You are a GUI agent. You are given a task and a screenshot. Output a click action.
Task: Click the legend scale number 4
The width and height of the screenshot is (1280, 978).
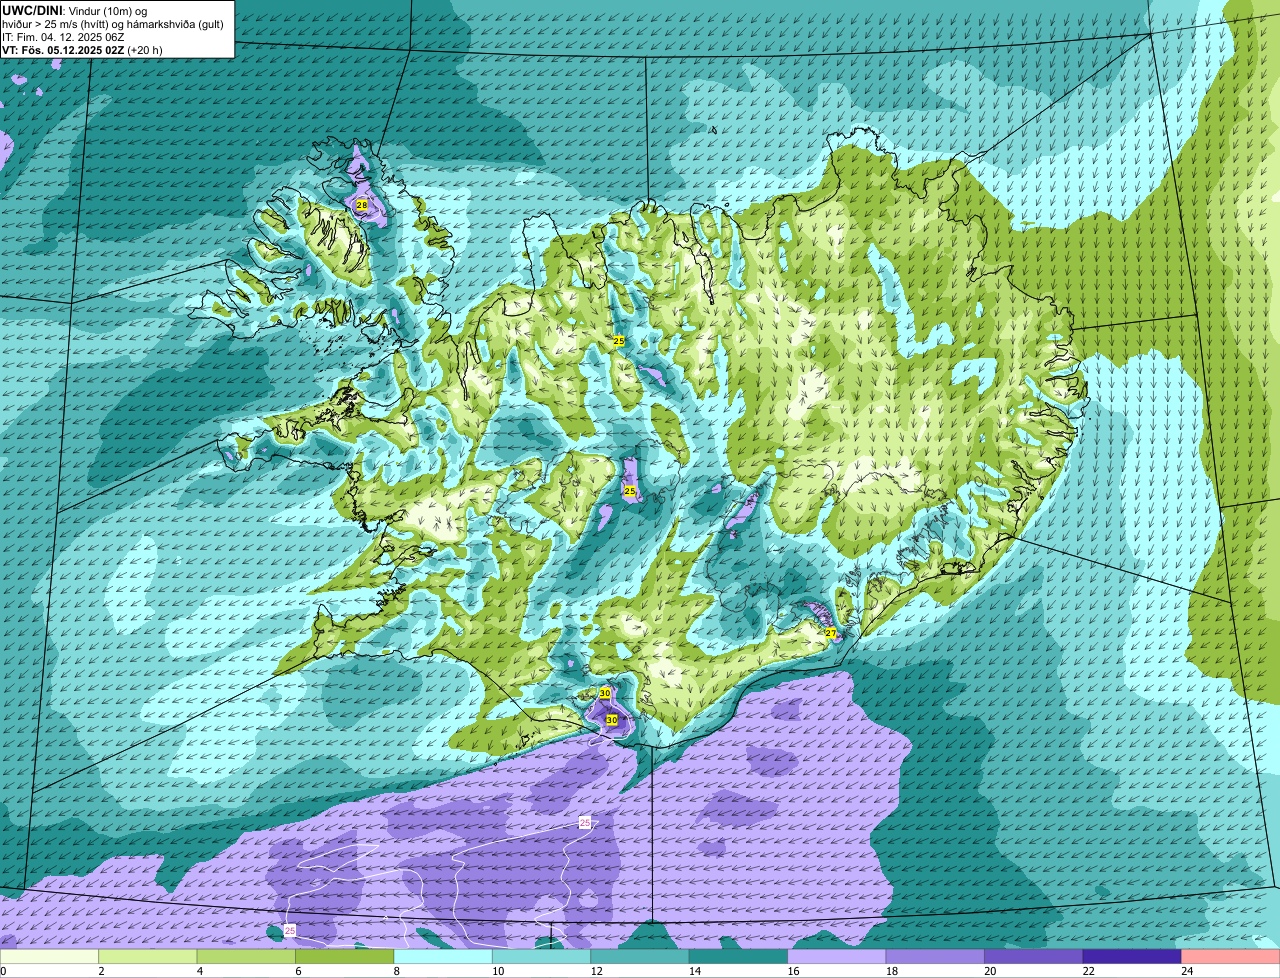pos(199,971)
